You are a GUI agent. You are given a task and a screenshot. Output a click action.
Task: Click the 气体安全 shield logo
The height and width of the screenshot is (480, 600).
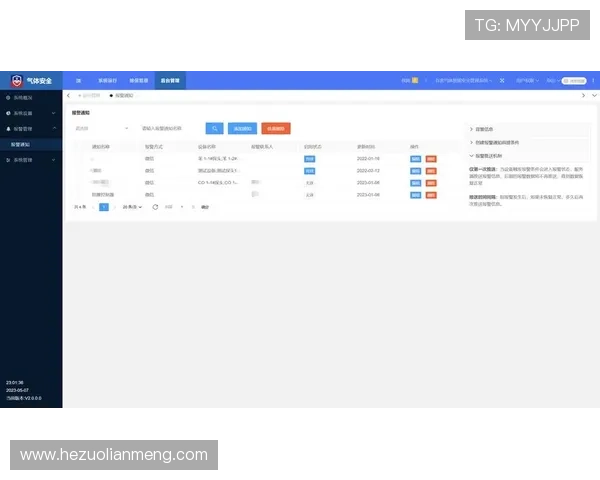click(17, 80)
